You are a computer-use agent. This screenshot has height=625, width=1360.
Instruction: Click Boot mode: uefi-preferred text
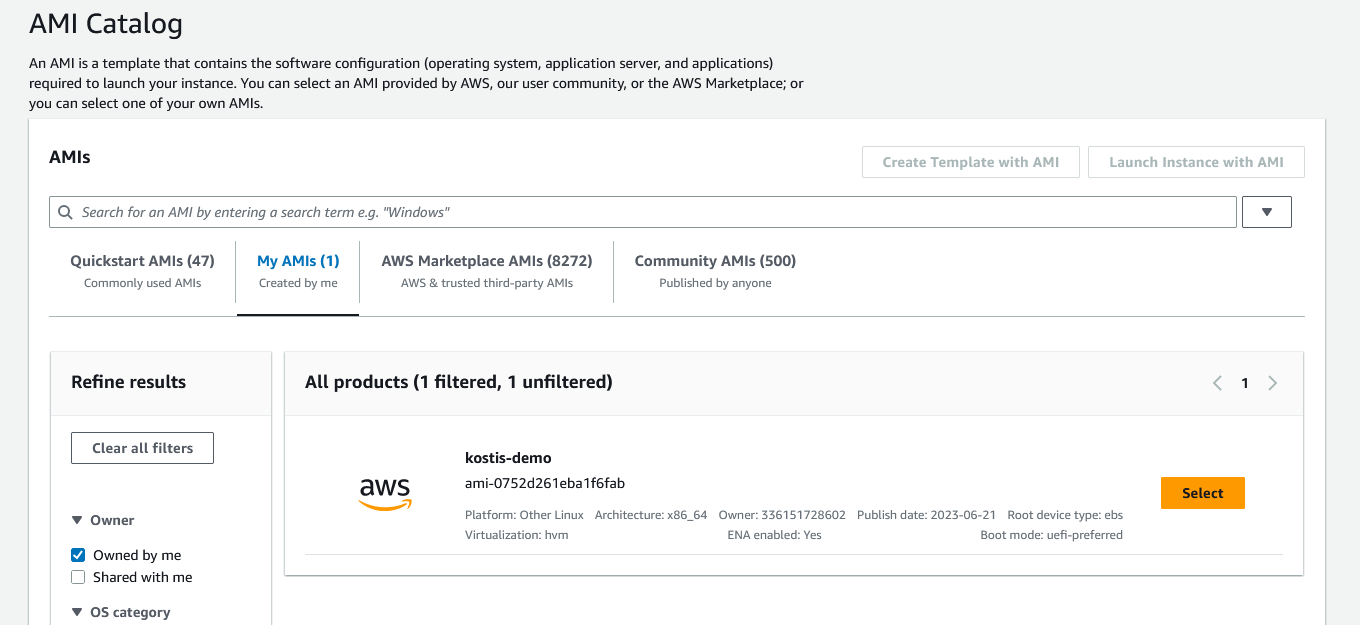[x=1051, y=535]
